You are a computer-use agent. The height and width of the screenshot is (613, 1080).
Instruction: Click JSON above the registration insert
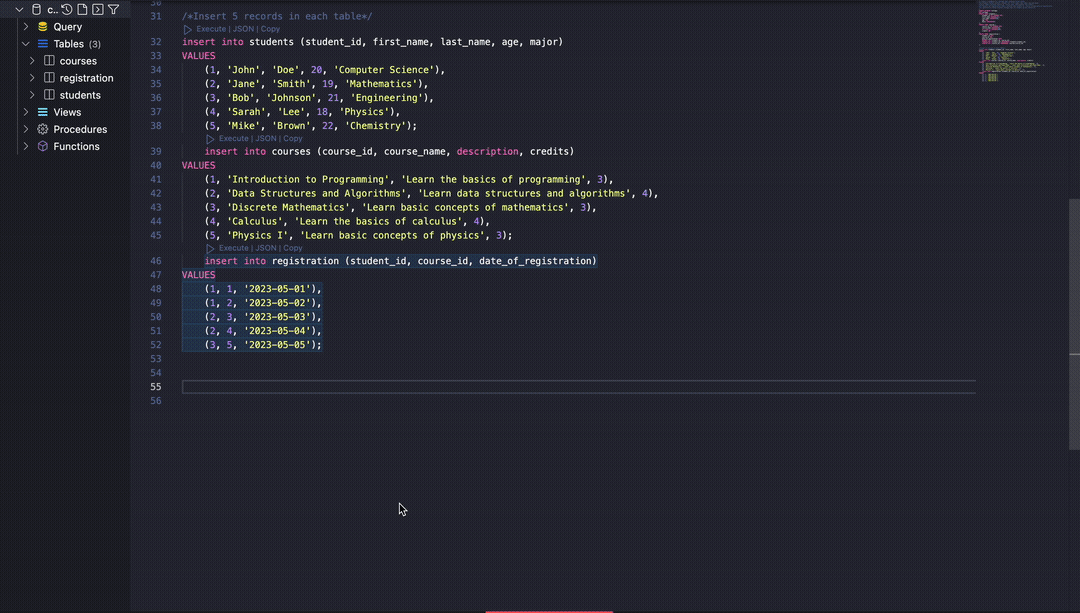click(266, 248)
